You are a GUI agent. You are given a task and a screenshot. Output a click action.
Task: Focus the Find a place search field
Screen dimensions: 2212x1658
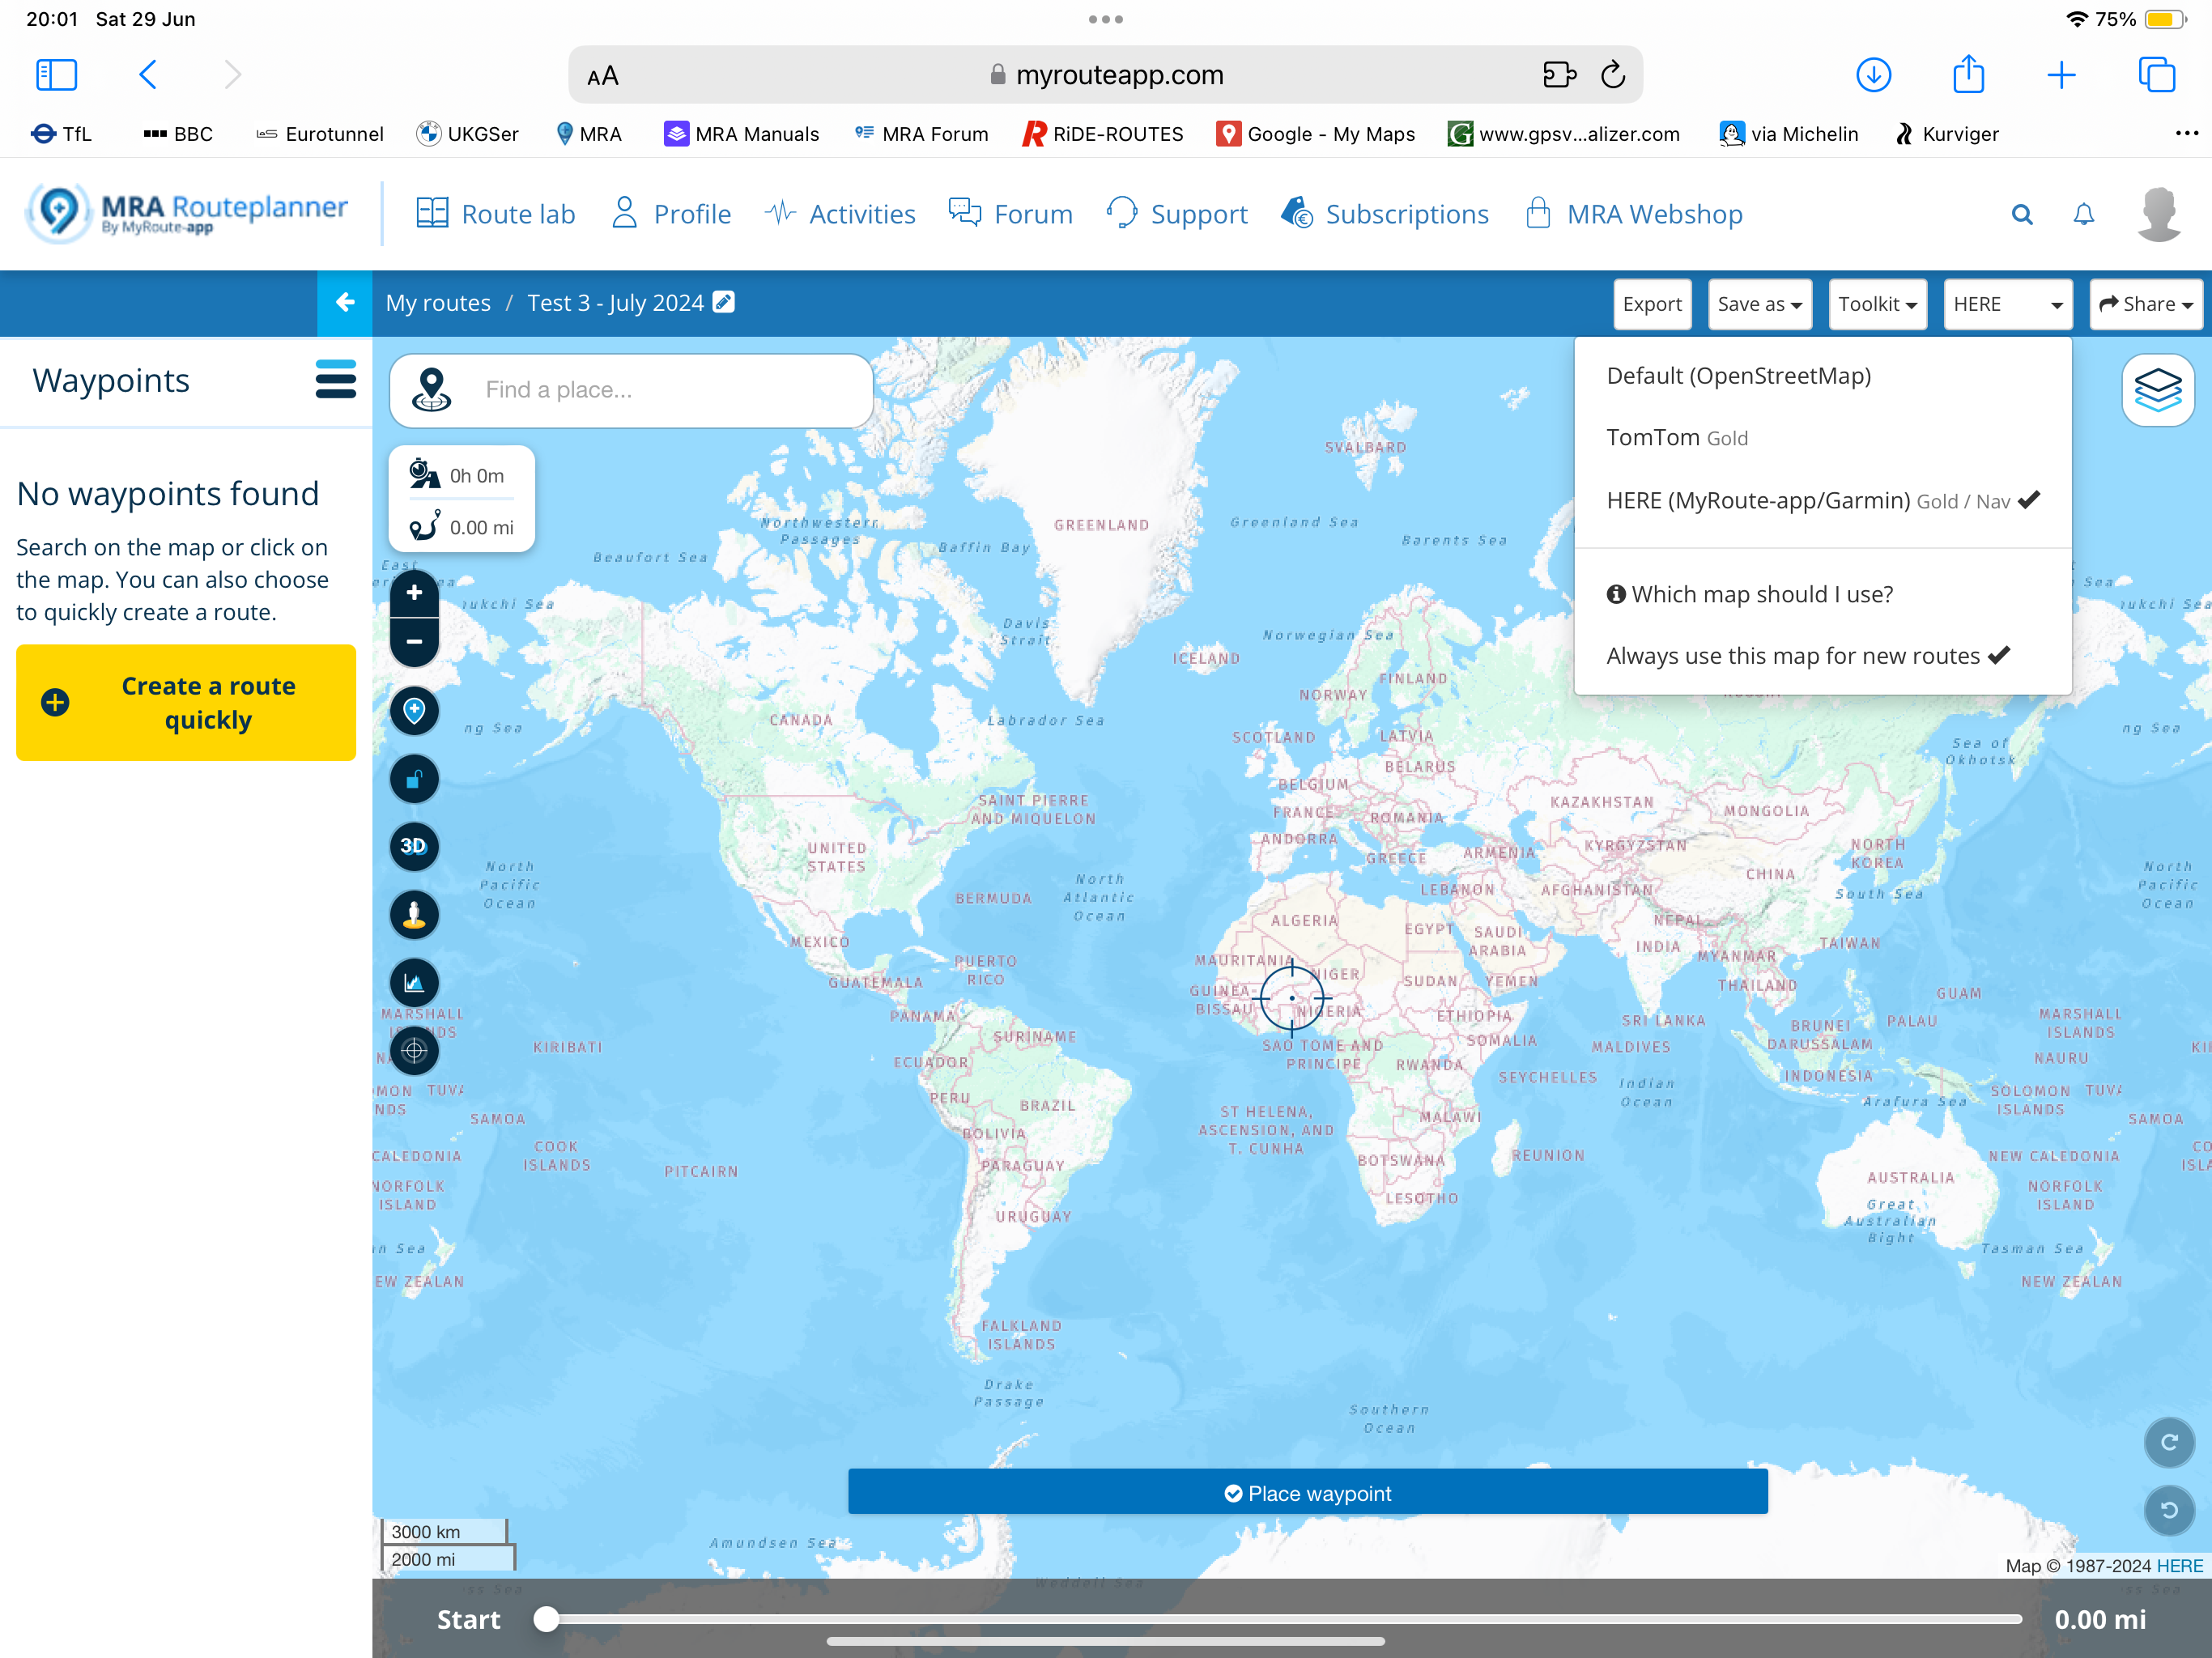coord(632,390)
